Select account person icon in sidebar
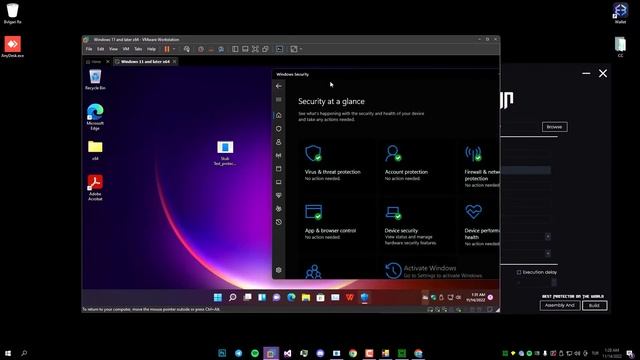This screenshot has width=640, height=360. pos(279,142)
